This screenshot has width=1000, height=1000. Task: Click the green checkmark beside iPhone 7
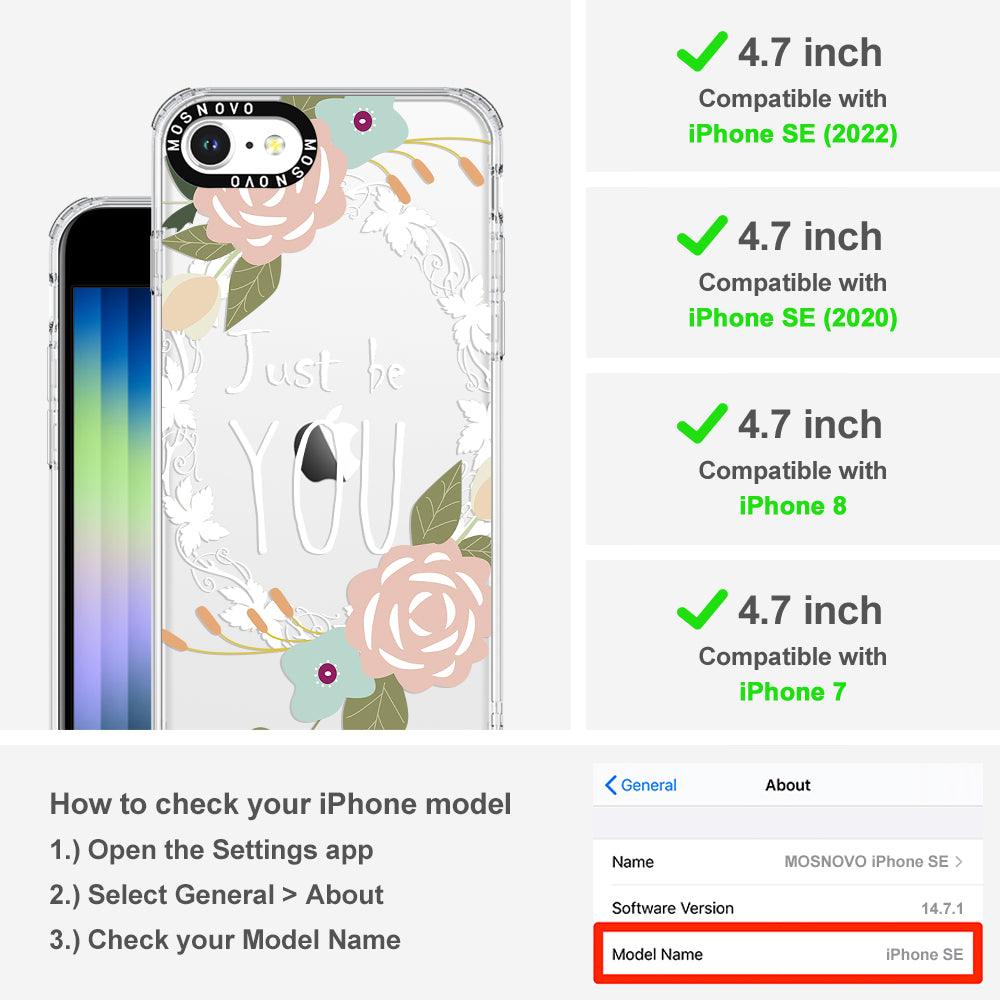(702, 610)
